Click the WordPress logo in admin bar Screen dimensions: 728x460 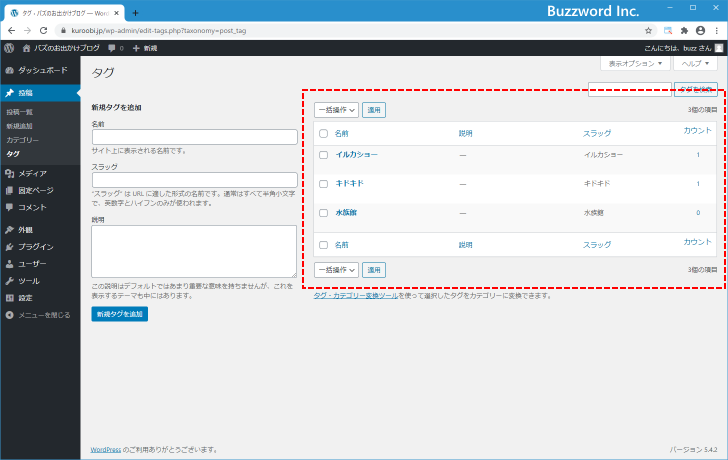[x=9, y=47]
